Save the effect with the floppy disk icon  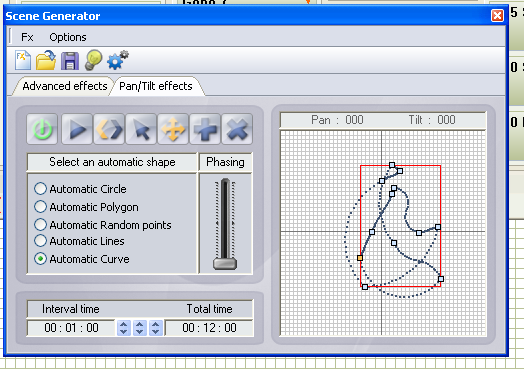coord(70,61)
